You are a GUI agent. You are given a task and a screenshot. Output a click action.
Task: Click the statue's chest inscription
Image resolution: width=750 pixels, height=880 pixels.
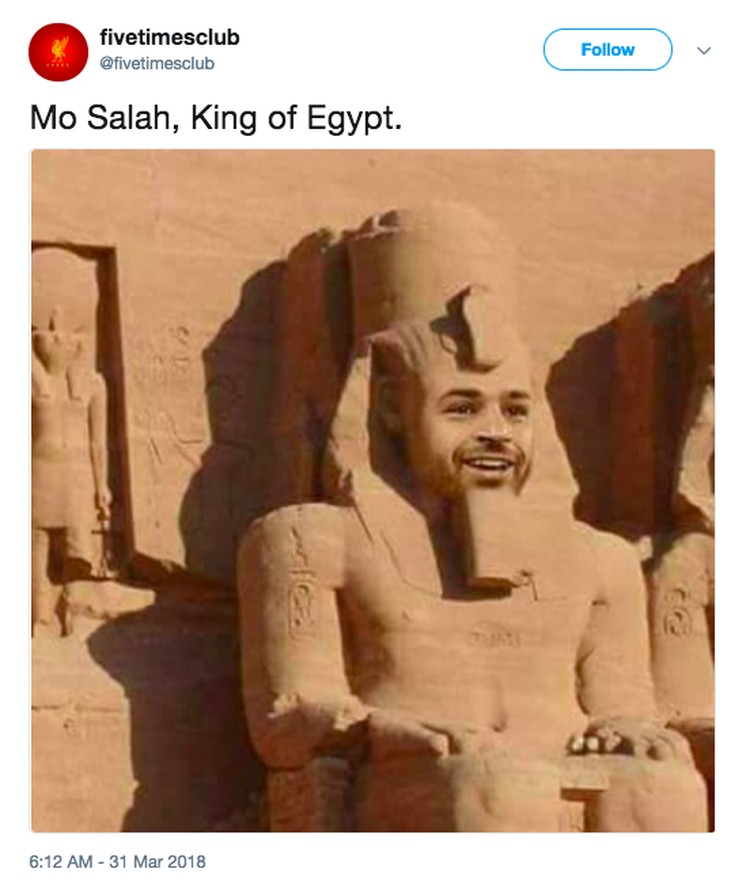point(495,638)
